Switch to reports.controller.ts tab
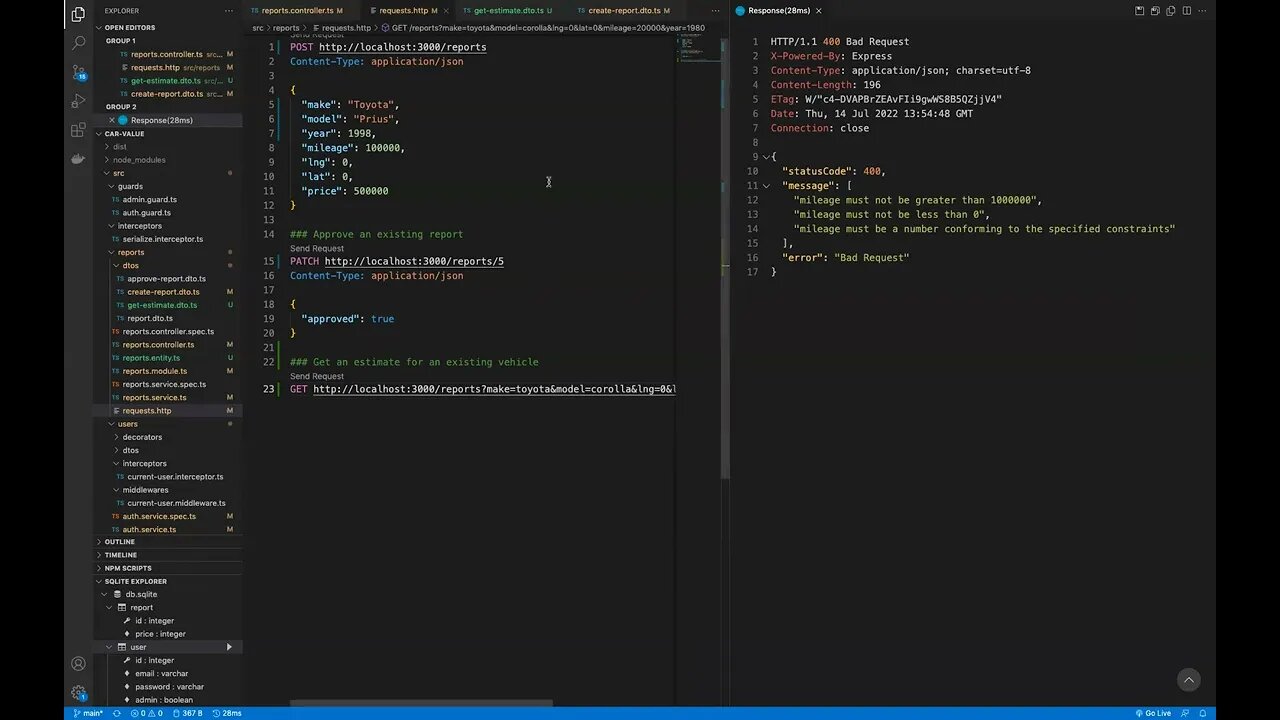Screen dimensions: 1280x720 click(x=296, y=11)
